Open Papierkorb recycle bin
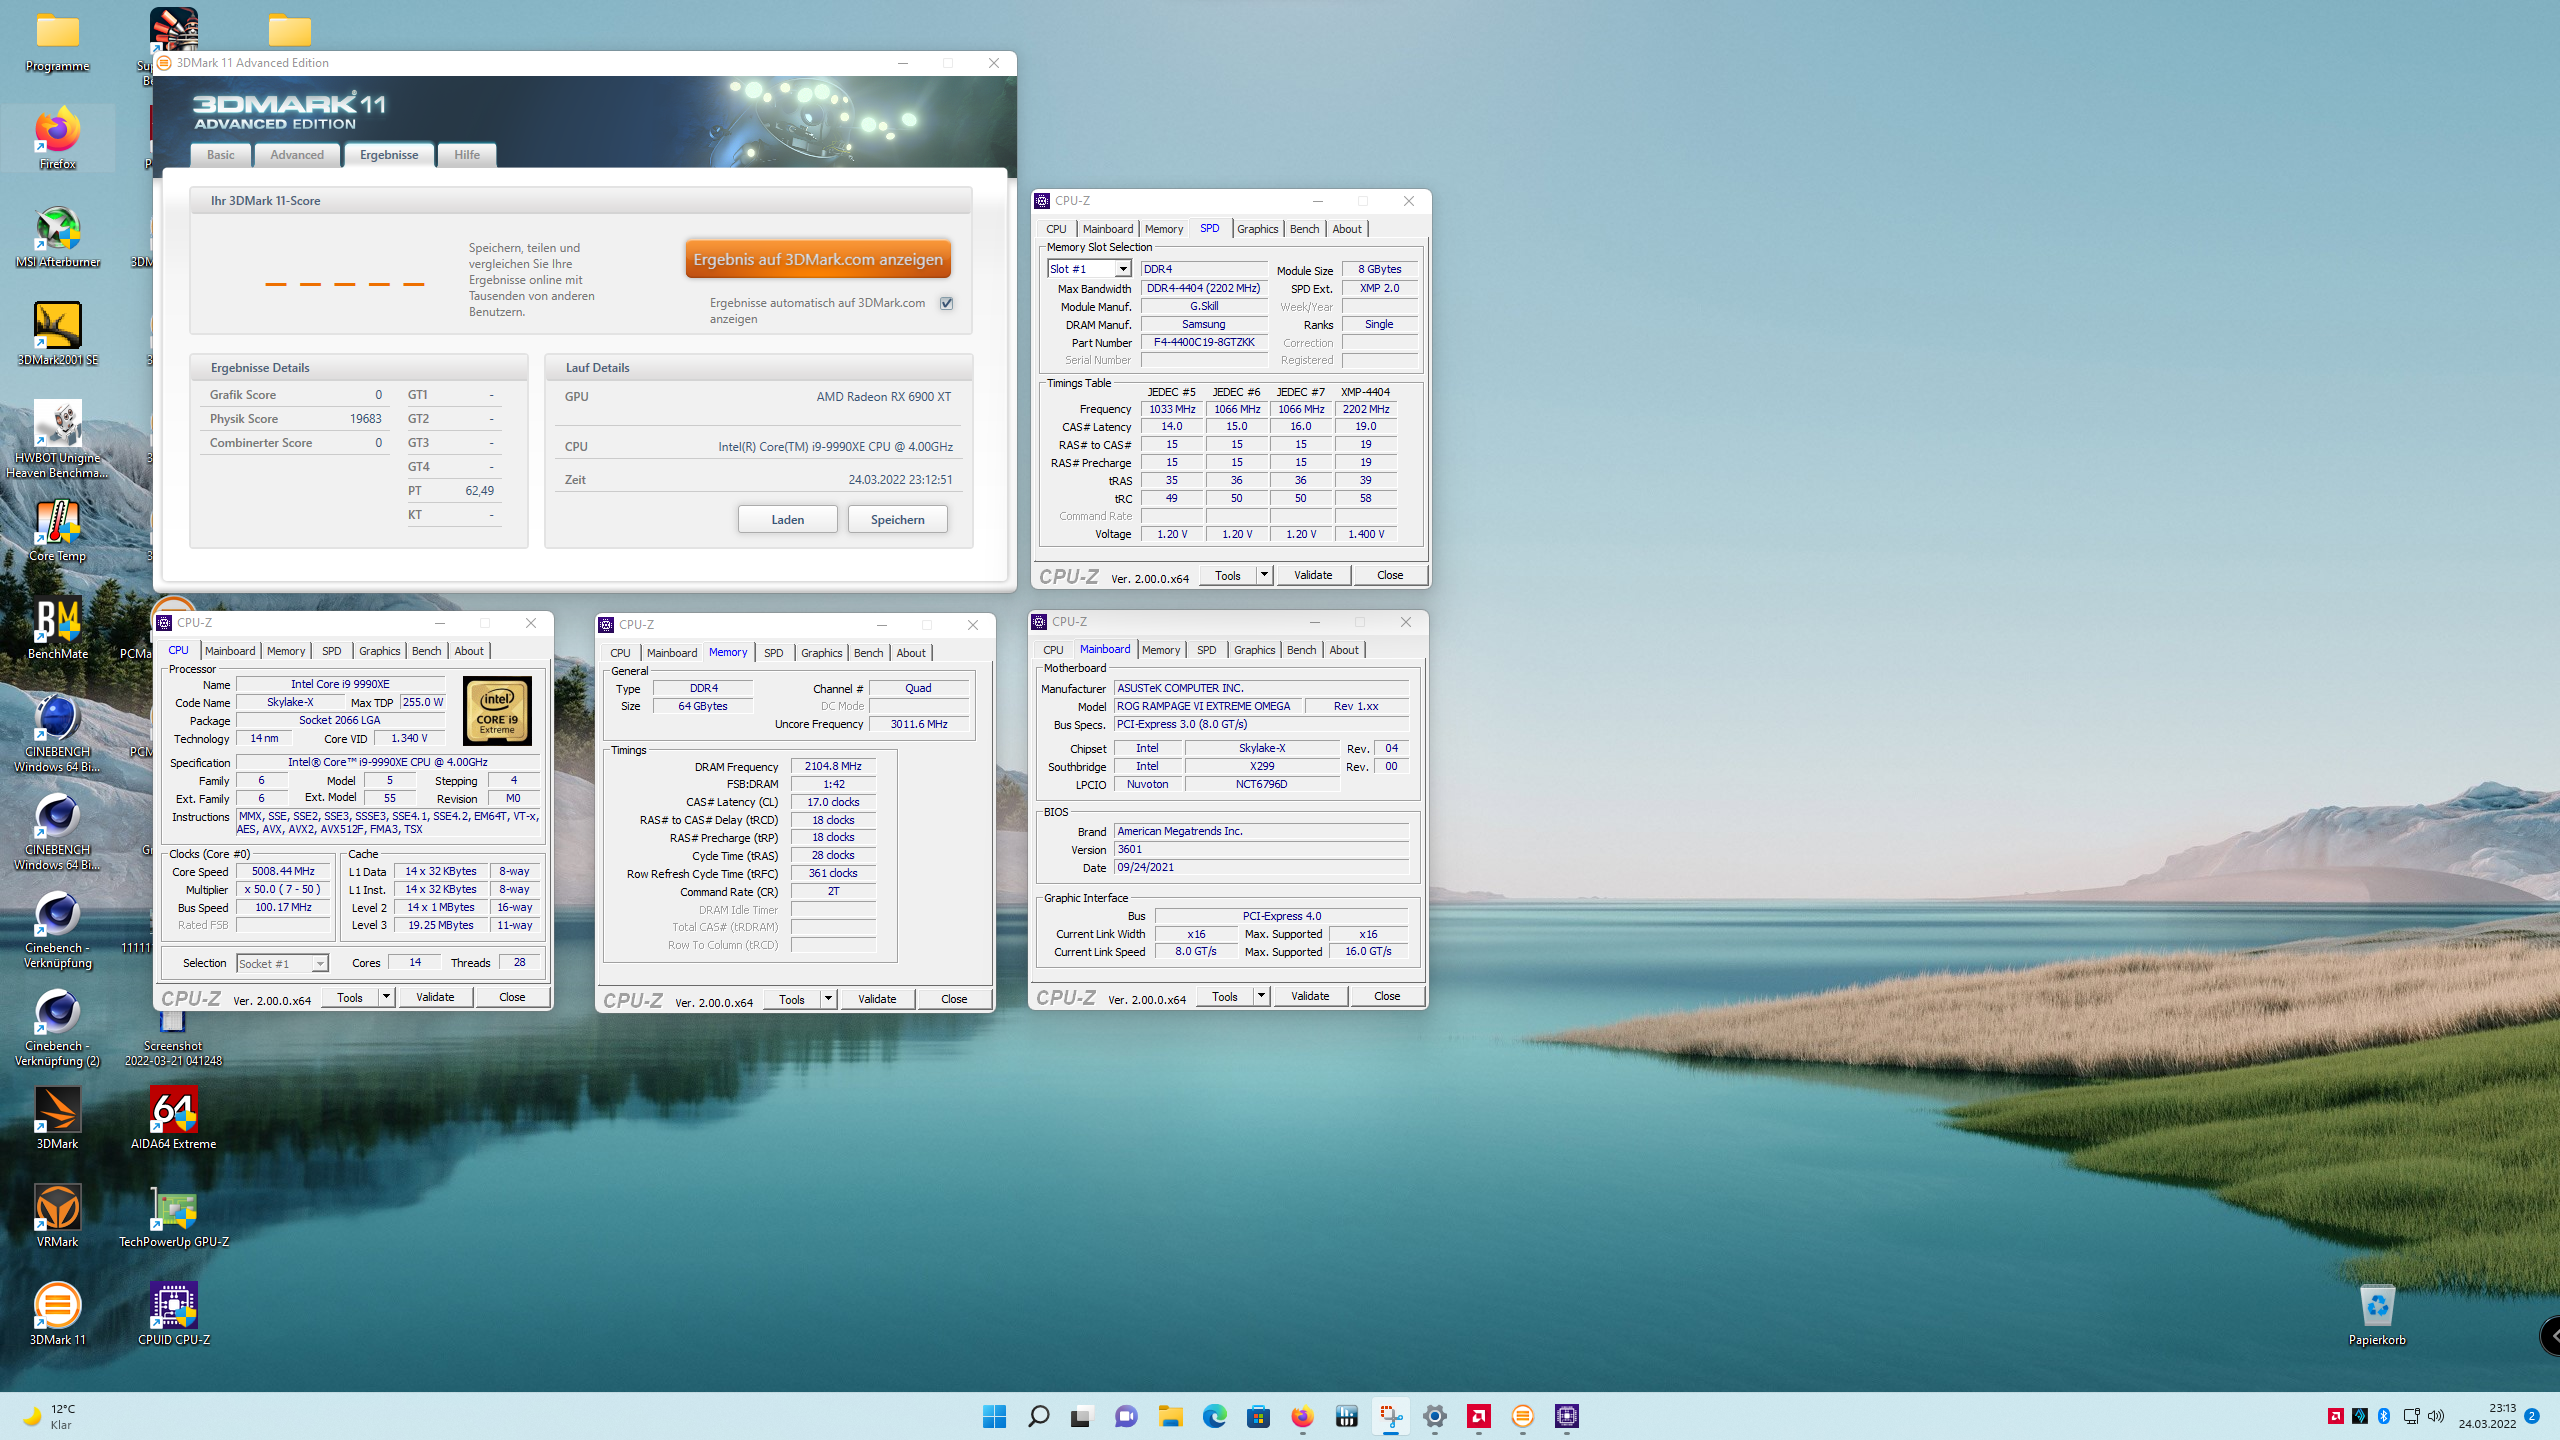The height and width of the screenshot is (1440, 2560). coord(2377,1315)
